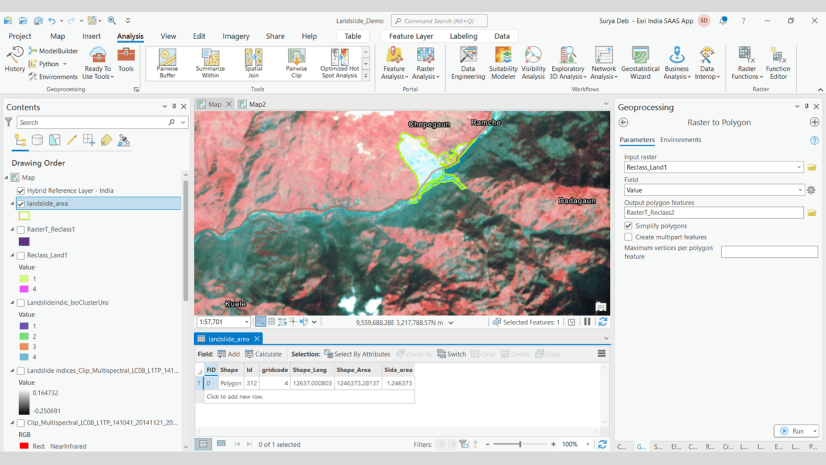This screenshot has height=465, width=826.
Task: Select List By Drawing Order icon
Action: (x=20, y=140)
